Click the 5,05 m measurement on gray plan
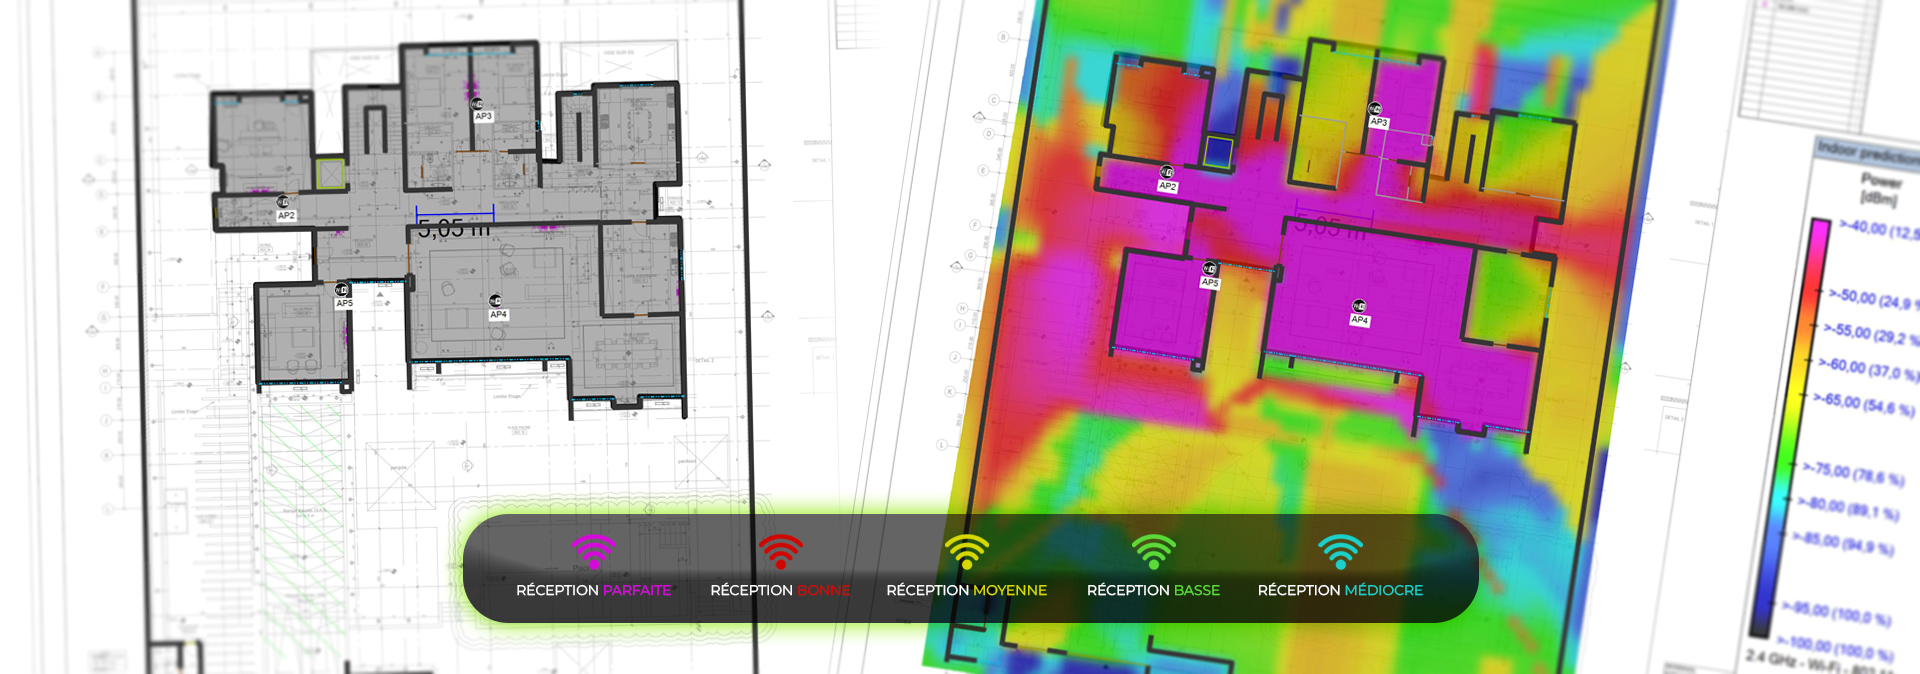This screenshot has height=674, width=1920. (x=454, y=229)
